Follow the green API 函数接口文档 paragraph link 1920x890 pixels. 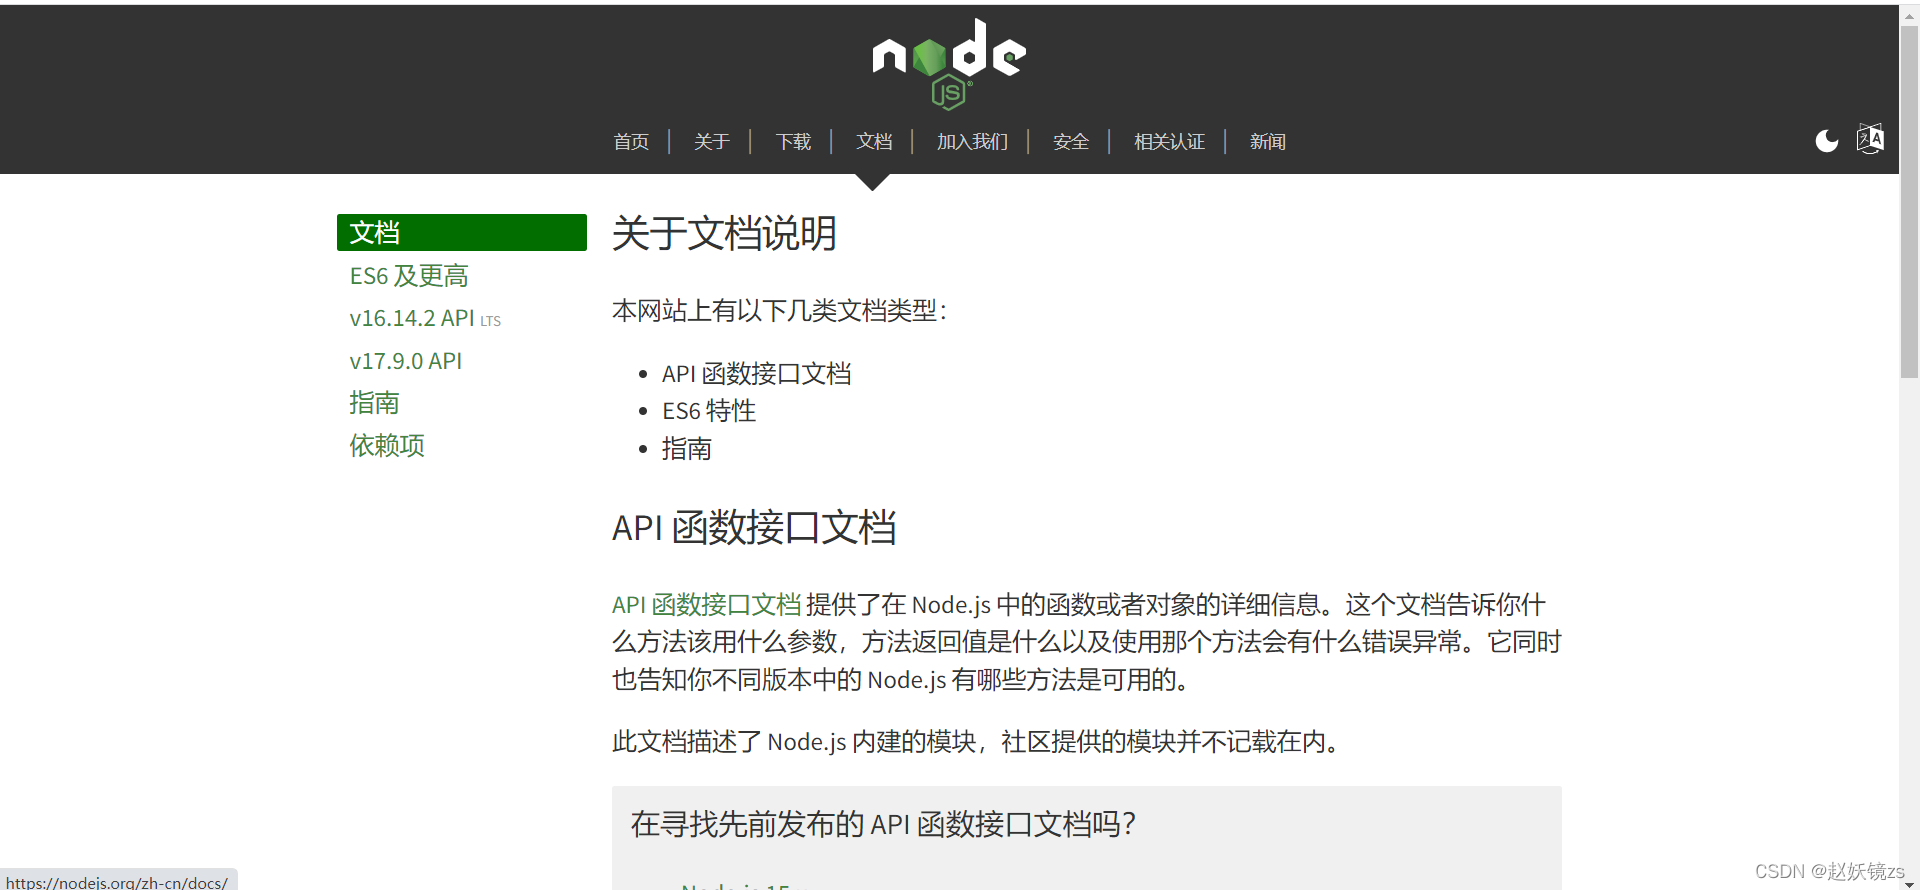pos(707,605)
